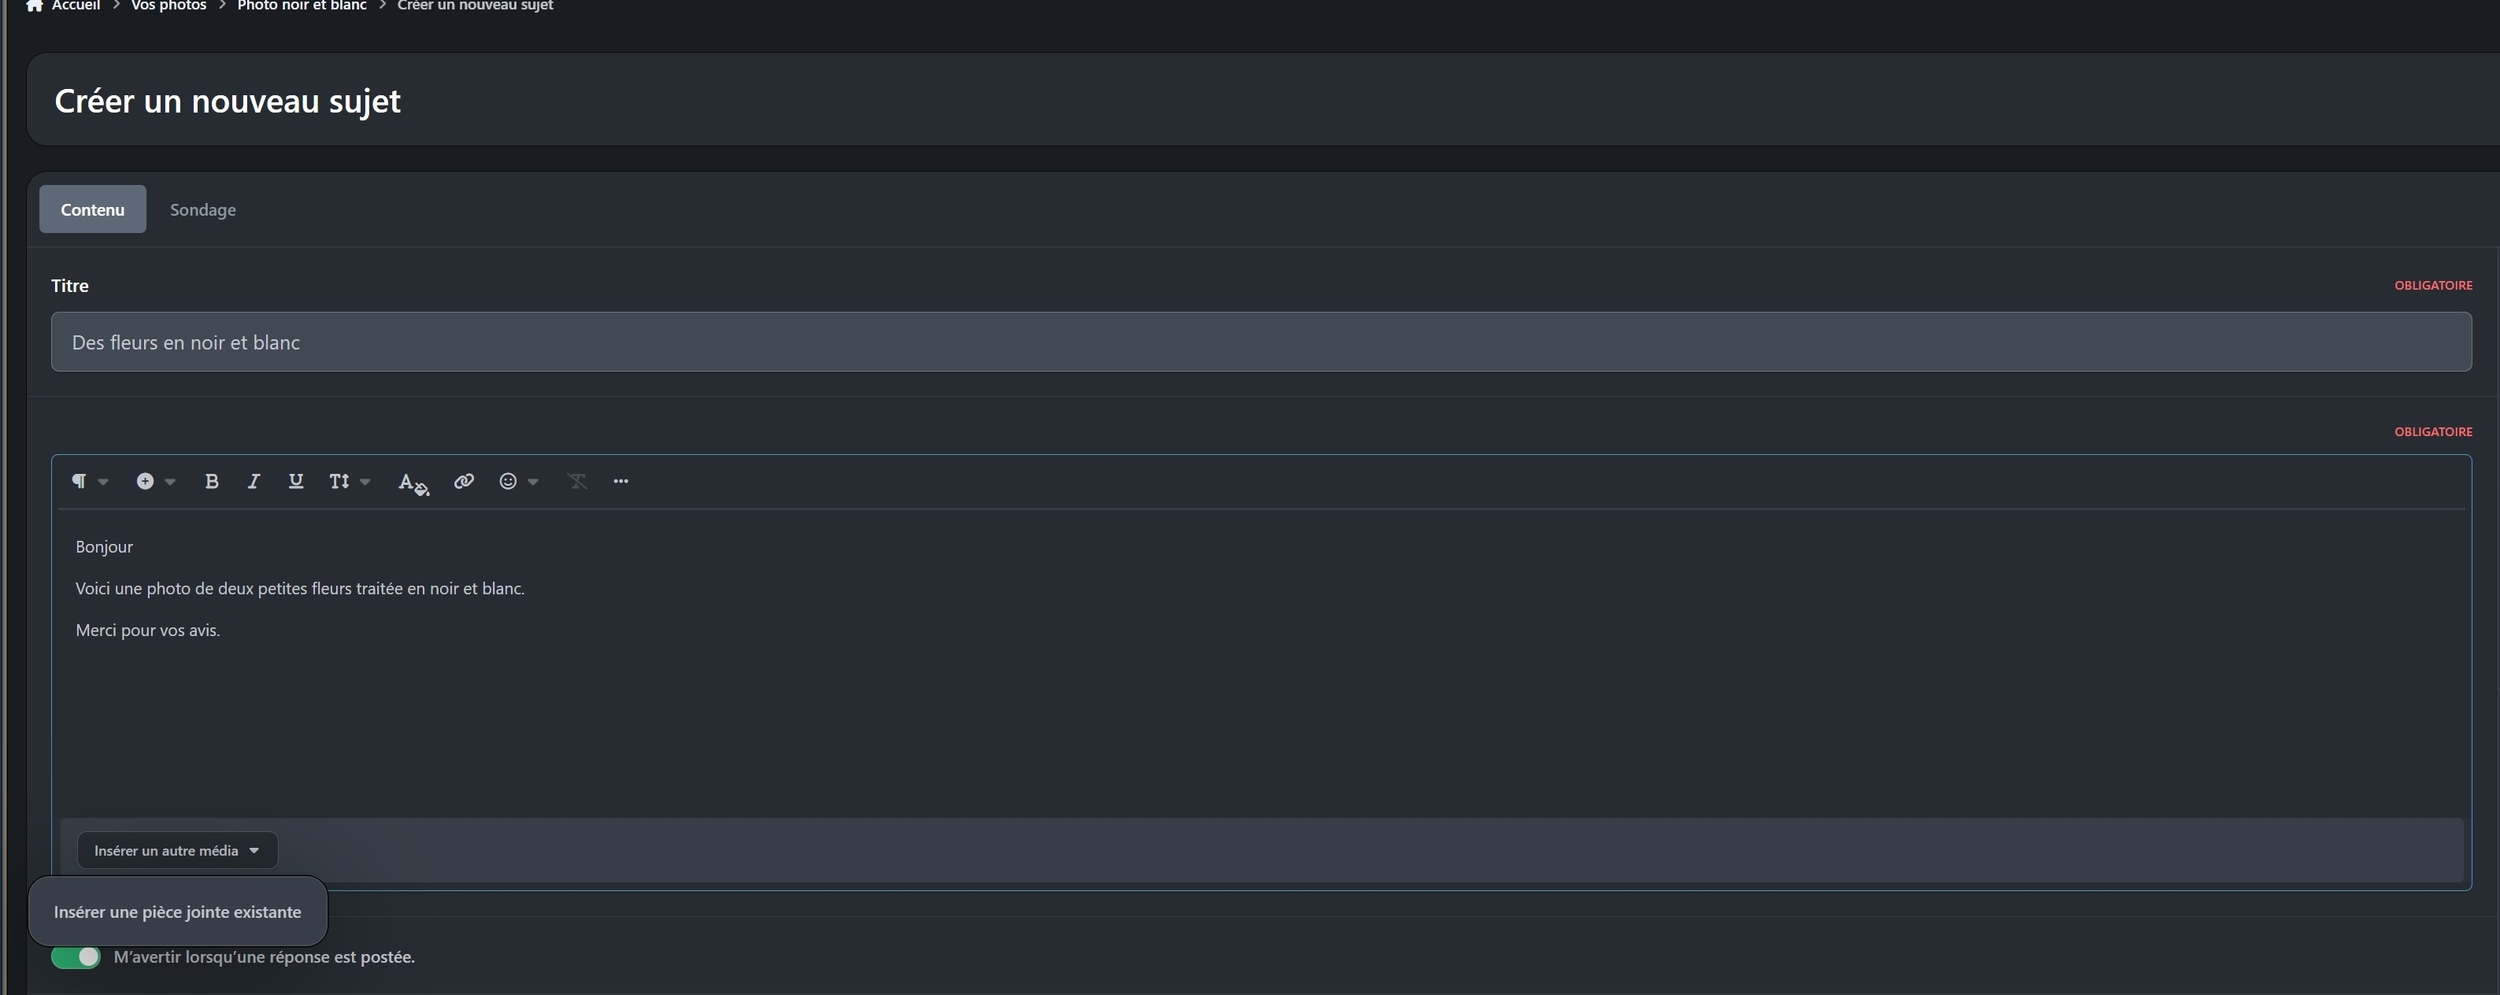This screenshot has width=2500, height=995.
Task: Open the font size dropdown
Action: pos(349,481)
